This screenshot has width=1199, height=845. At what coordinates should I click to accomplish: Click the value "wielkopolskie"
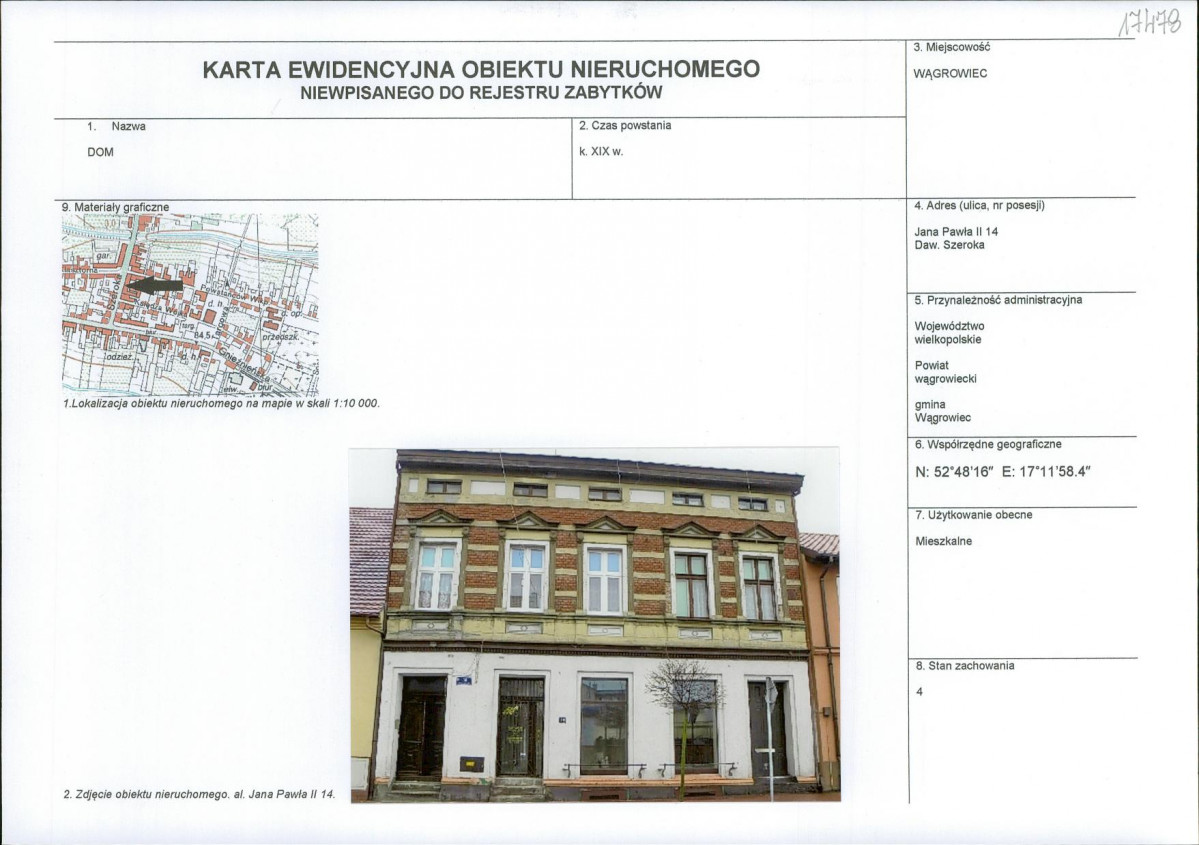pos(948,340)
